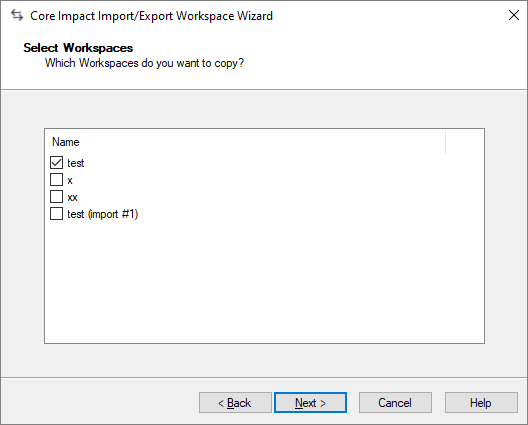Highlight the 'xx' workspace row label
The image size is (528, 425).
click(72, 197)
